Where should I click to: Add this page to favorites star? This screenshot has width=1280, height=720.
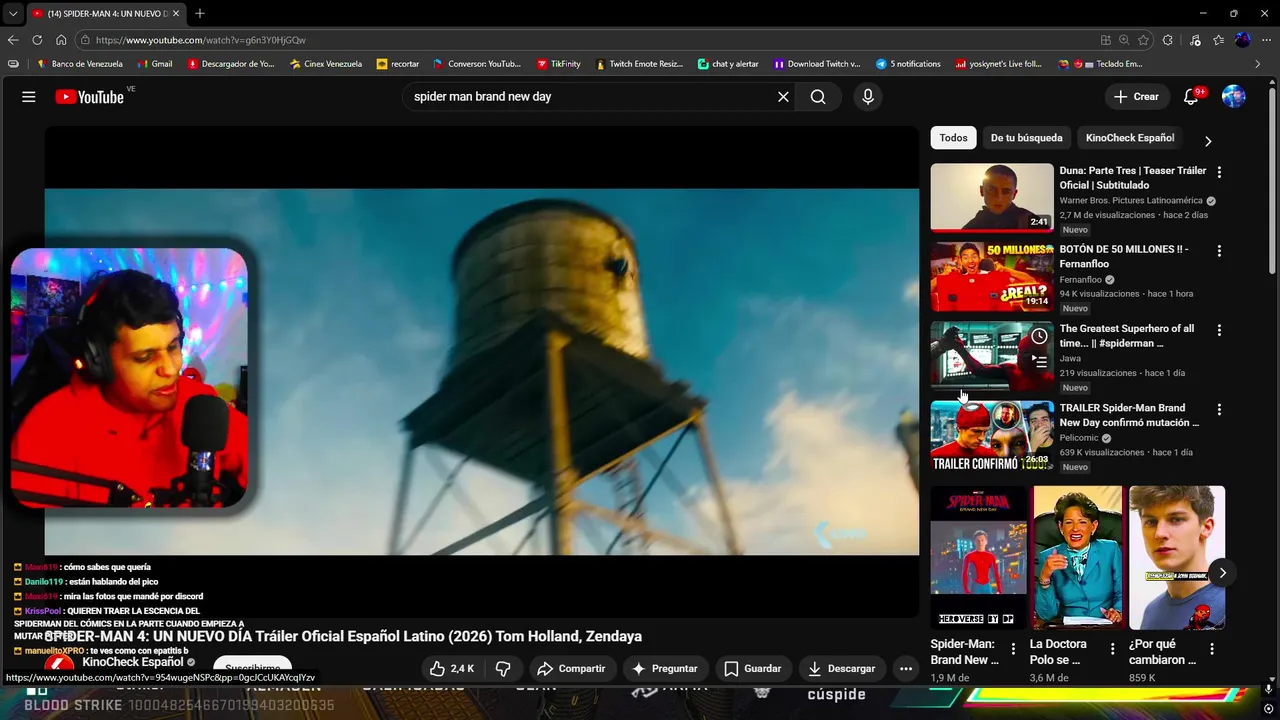pyautogui.click(x=1145, y=40)
